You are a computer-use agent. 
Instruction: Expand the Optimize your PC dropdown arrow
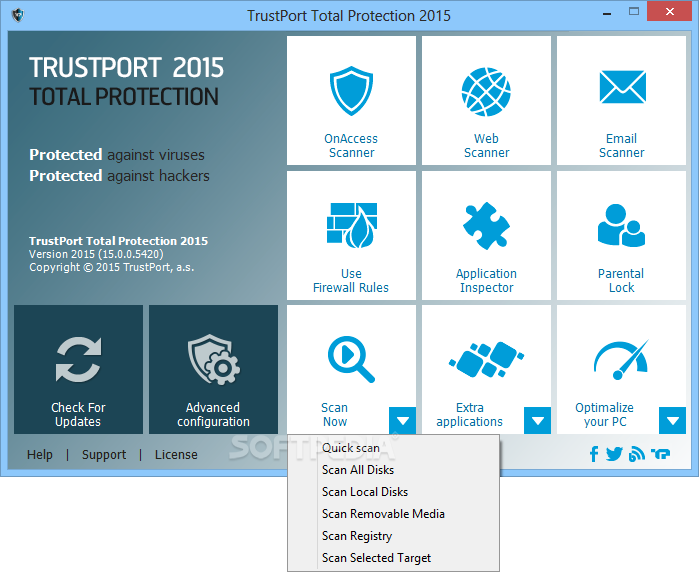672,420
